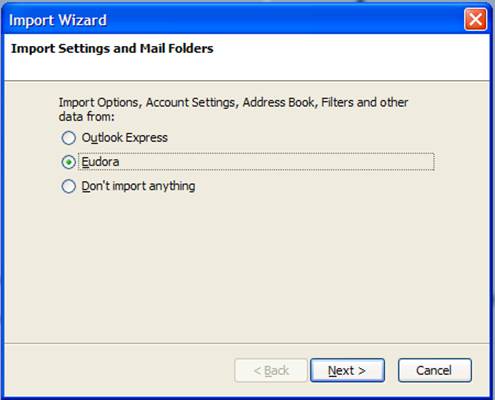Proceed with the Next > button

pos(347,370)
